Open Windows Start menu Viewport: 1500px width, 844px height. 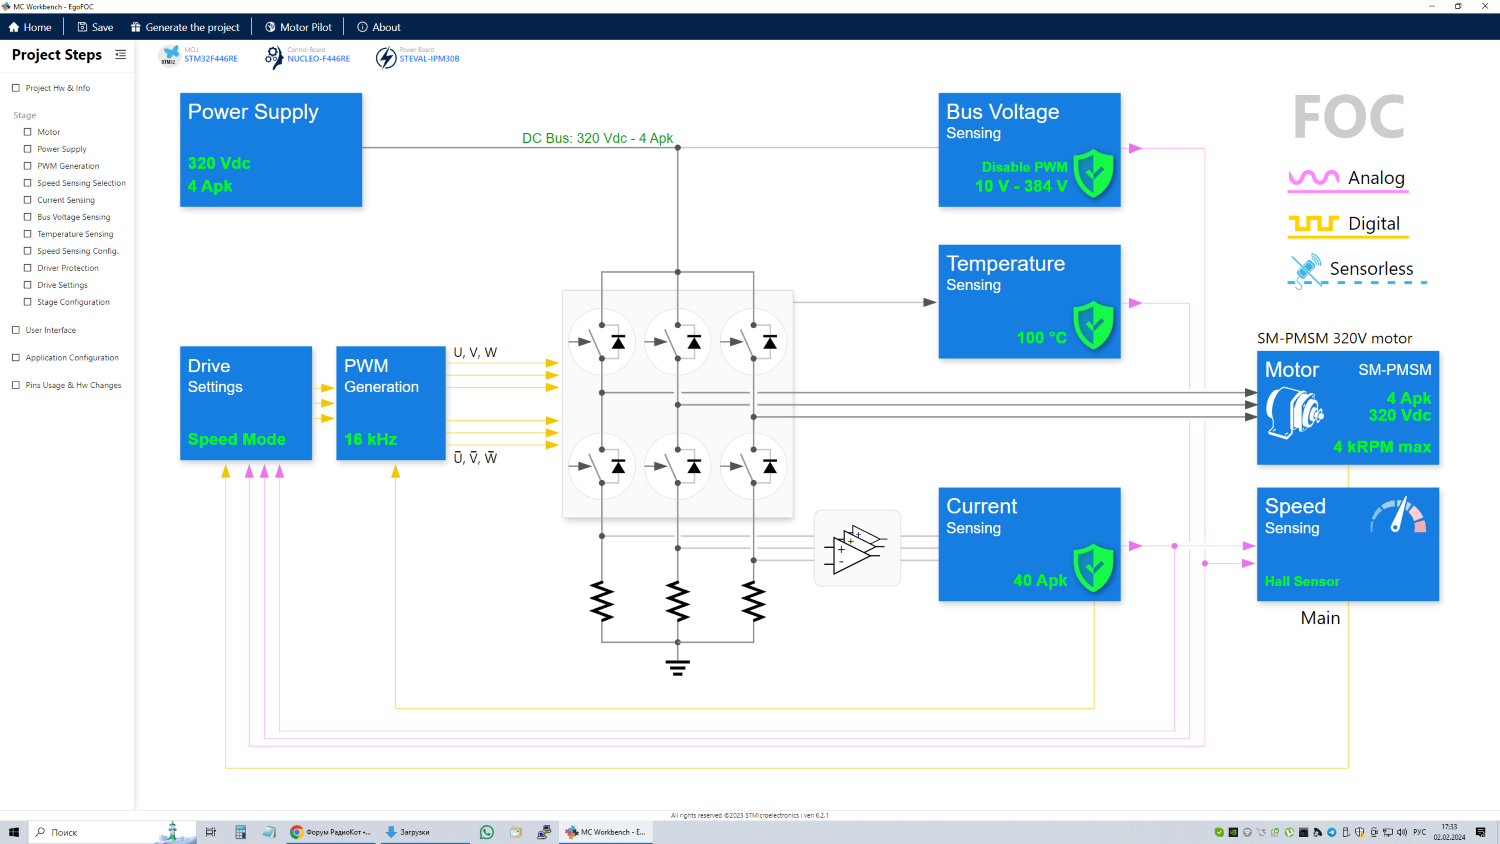[x=14, y=832]
